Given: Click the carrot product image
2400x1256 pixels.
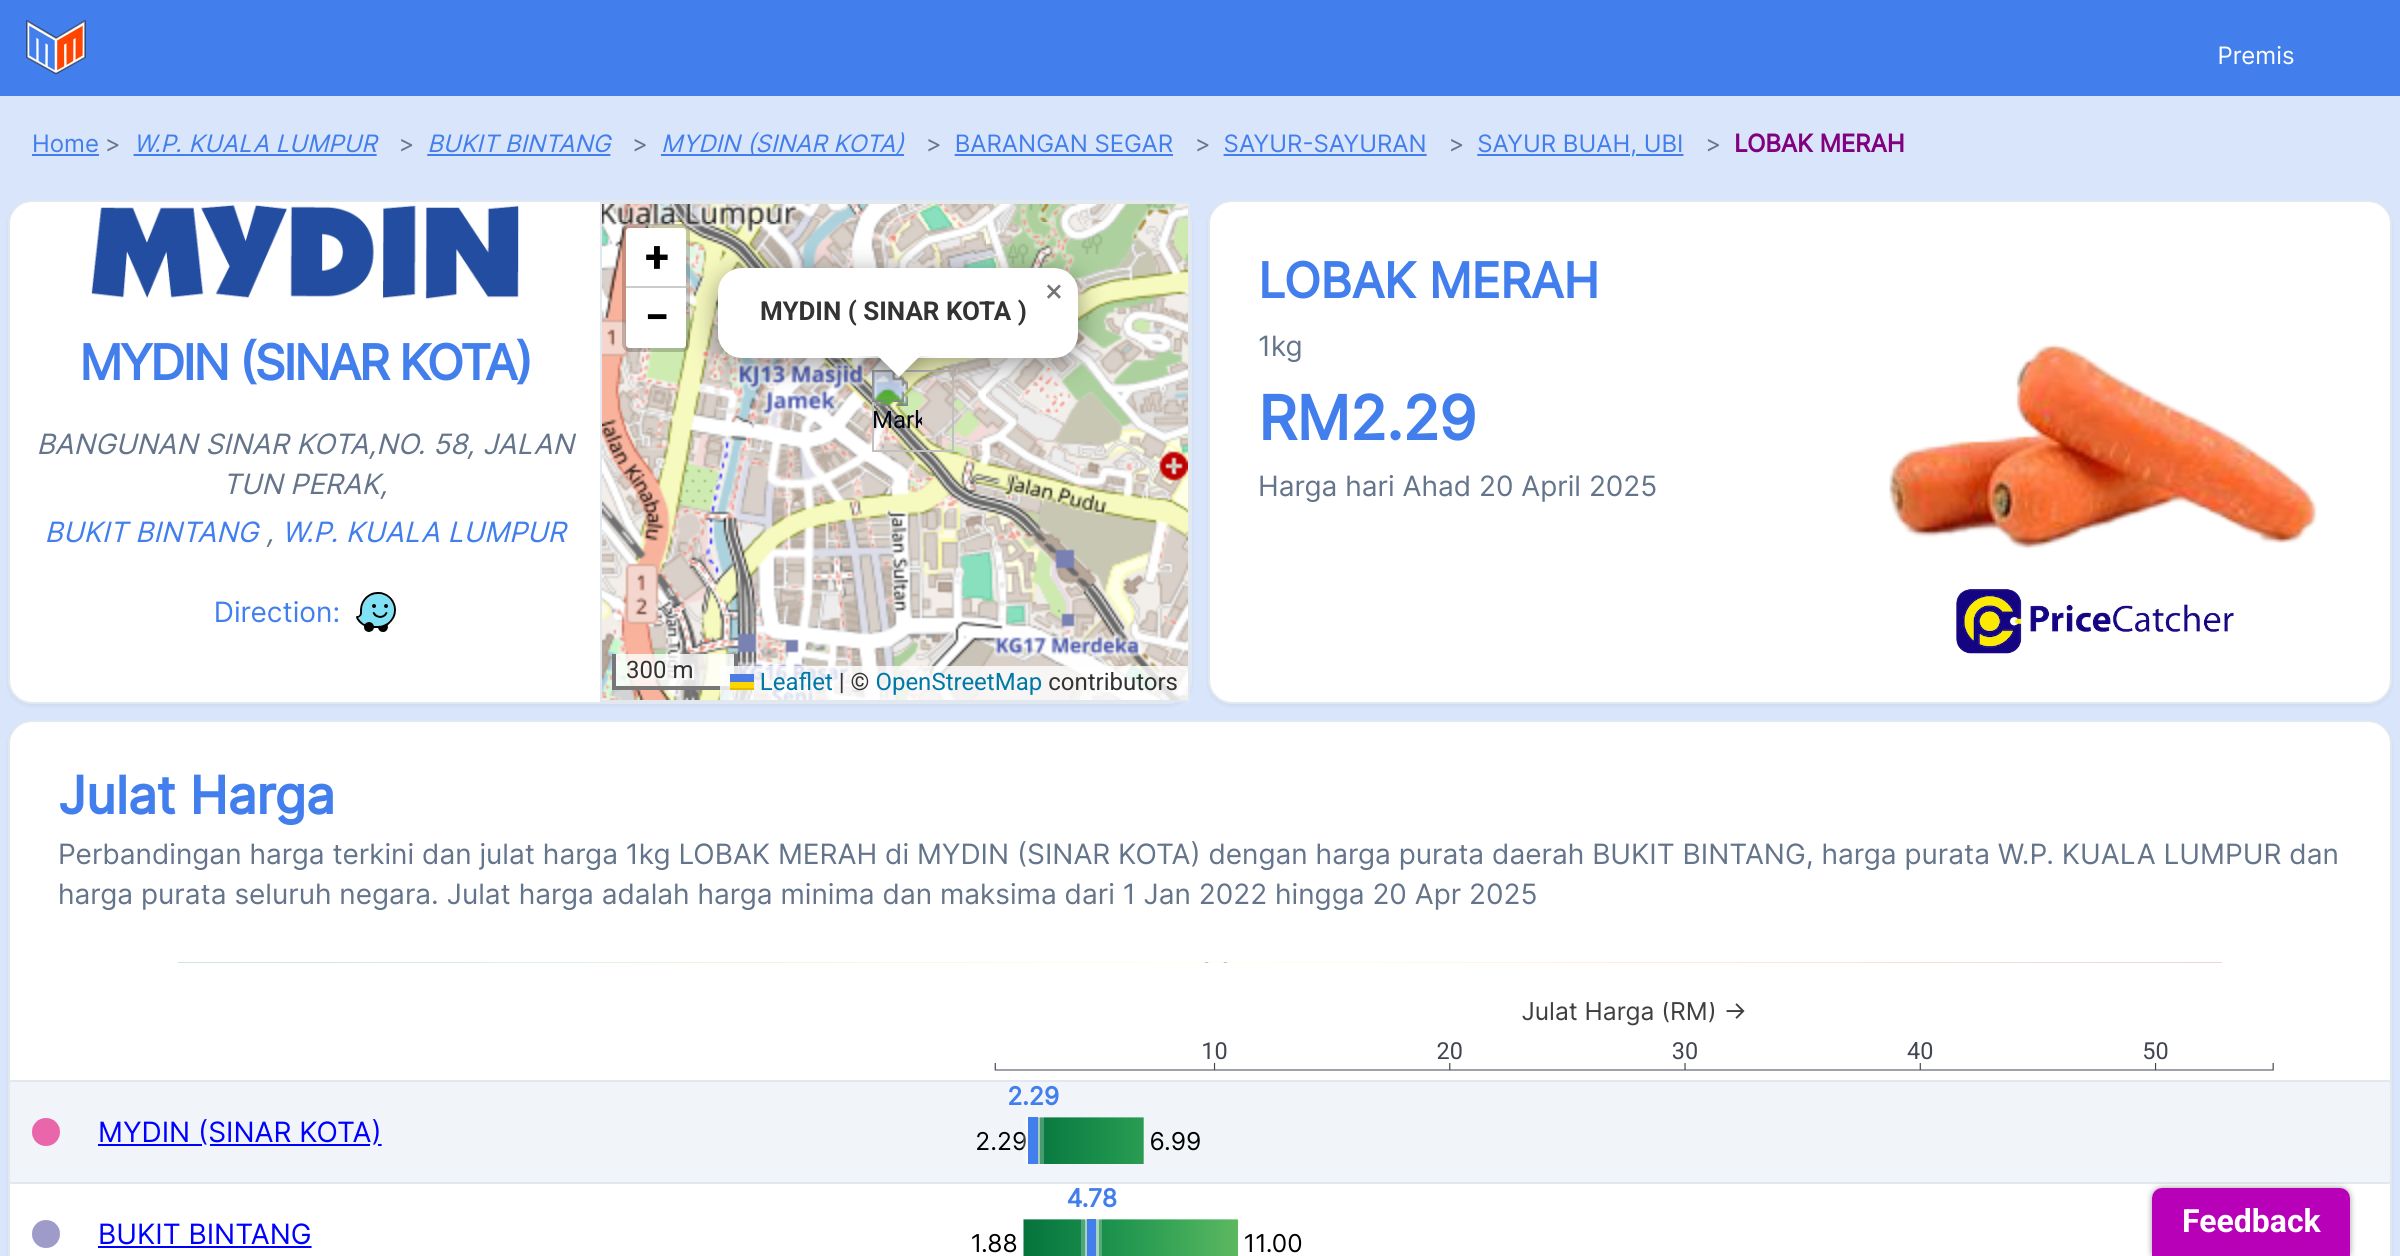Looking at the screenshot, I should 2100,445.
